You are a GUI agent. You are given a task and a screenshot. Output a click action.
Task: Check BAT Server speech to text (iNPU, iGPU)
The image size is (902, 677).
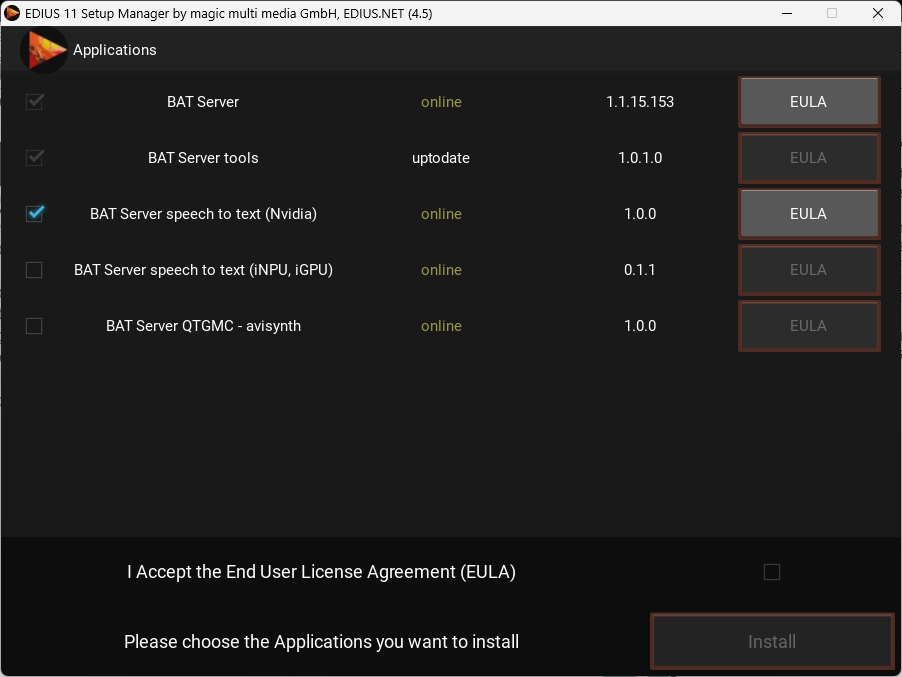pyautogui.click(x=35, y=270)
